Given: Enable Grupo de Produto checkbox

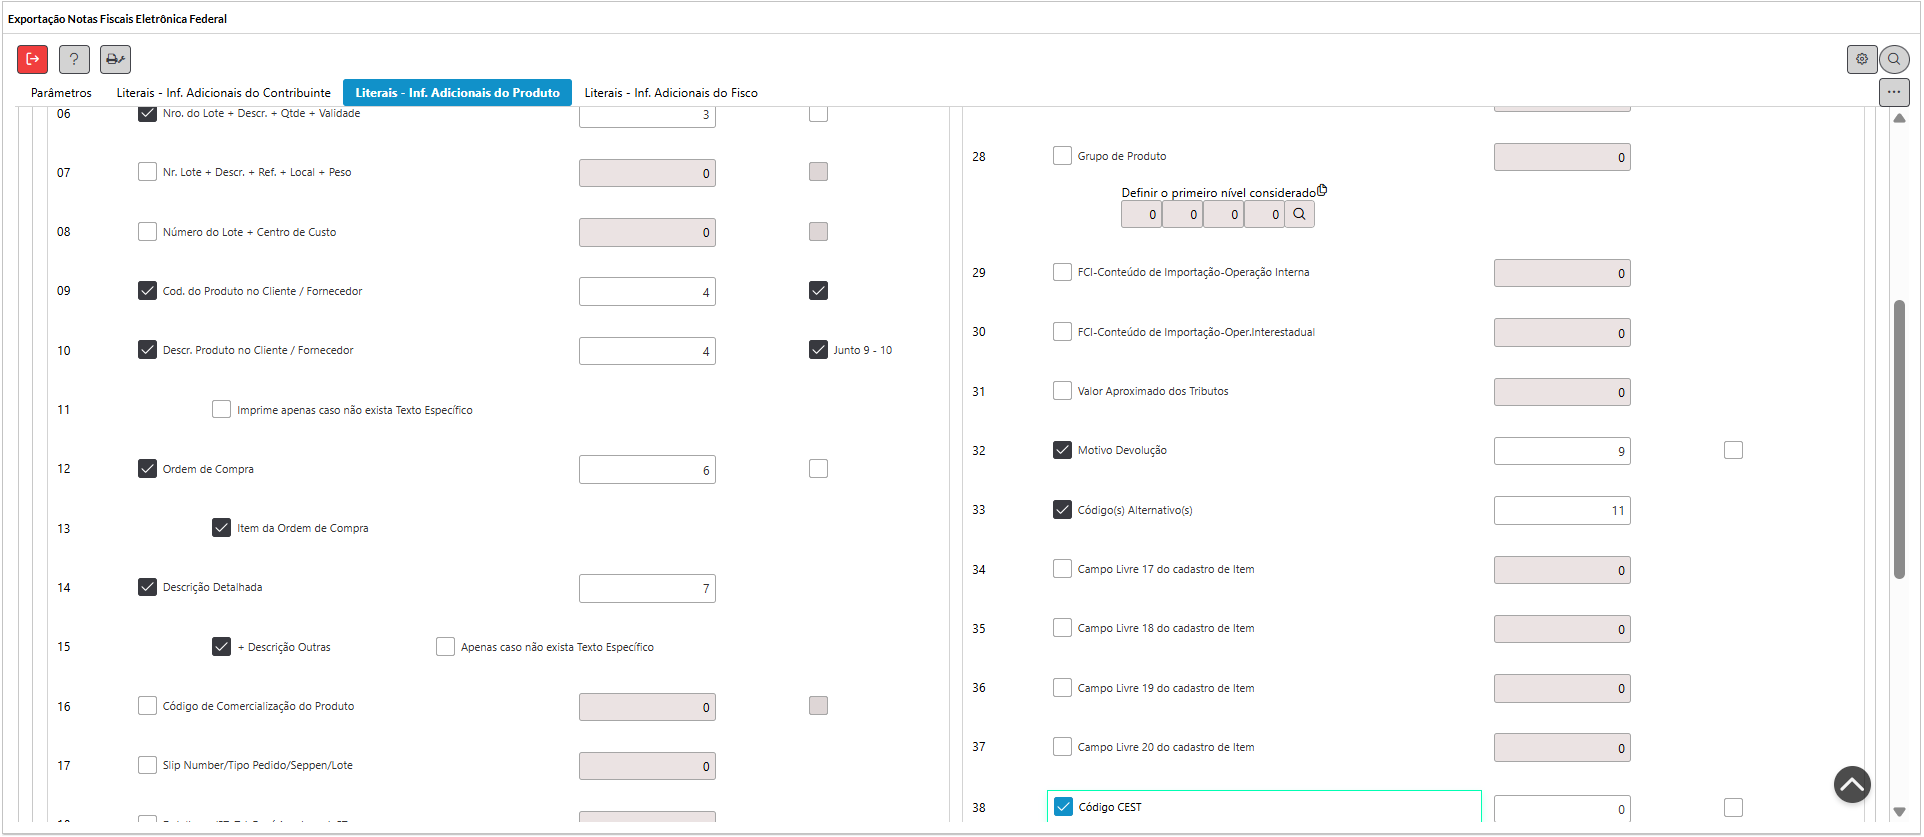Looking at the screenshot, I should (1062, 156).
